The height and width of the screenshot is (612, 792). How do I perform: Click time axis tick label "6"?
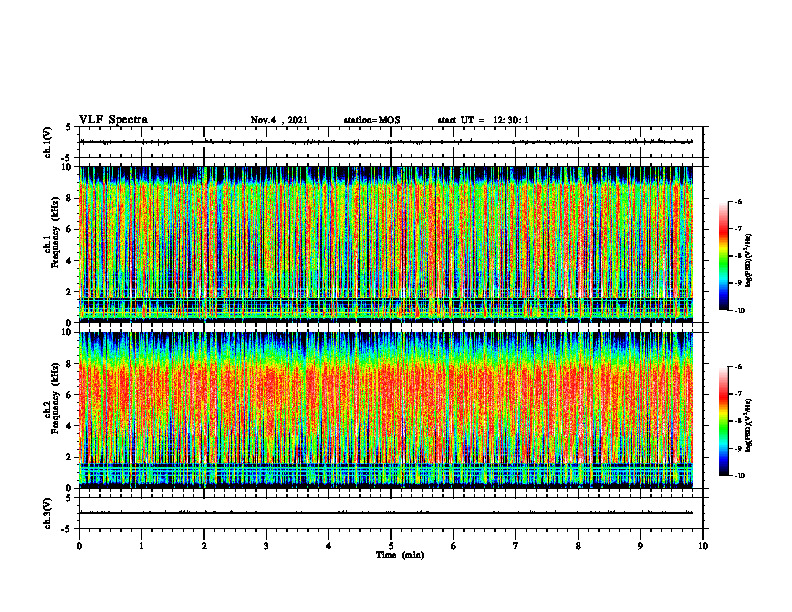[x=454, y=546]
